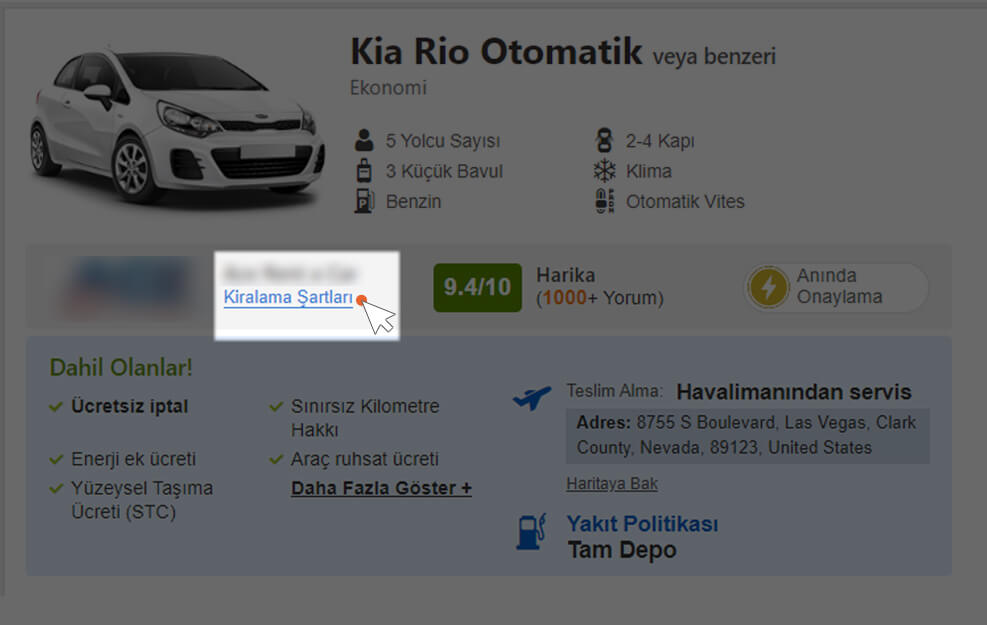
Task: Click the Yakıt Politikası heading
Action: (x=642, y=524)
